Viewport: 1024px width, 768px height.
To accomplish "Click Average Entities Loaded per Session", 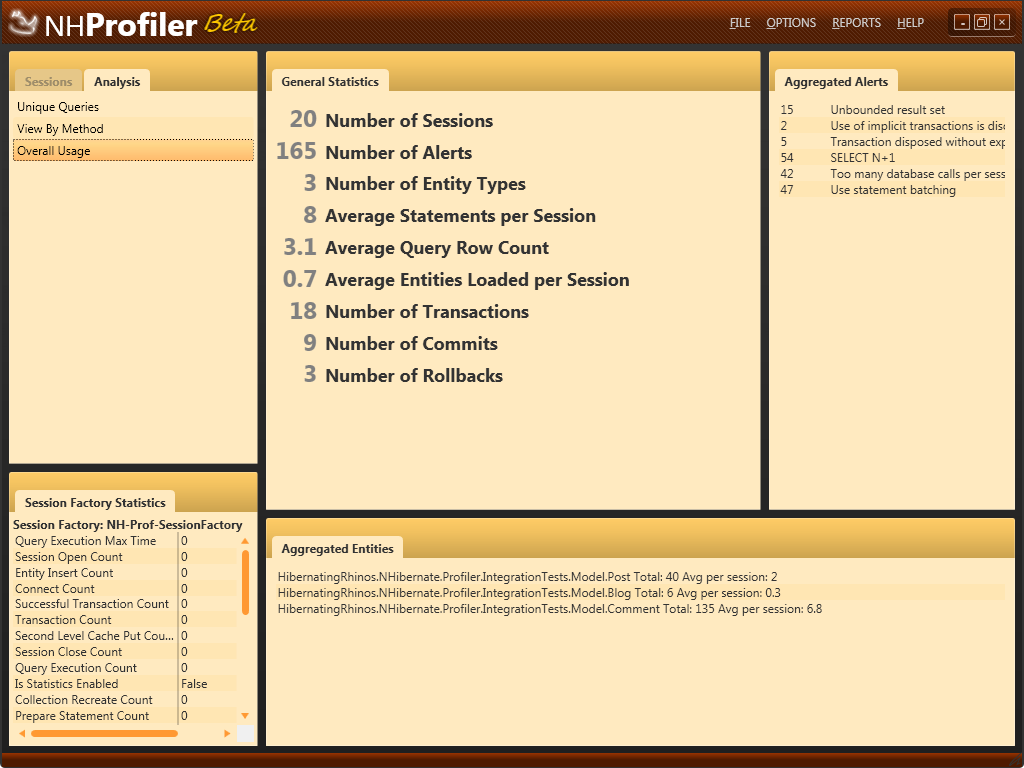I will [456, 280].
